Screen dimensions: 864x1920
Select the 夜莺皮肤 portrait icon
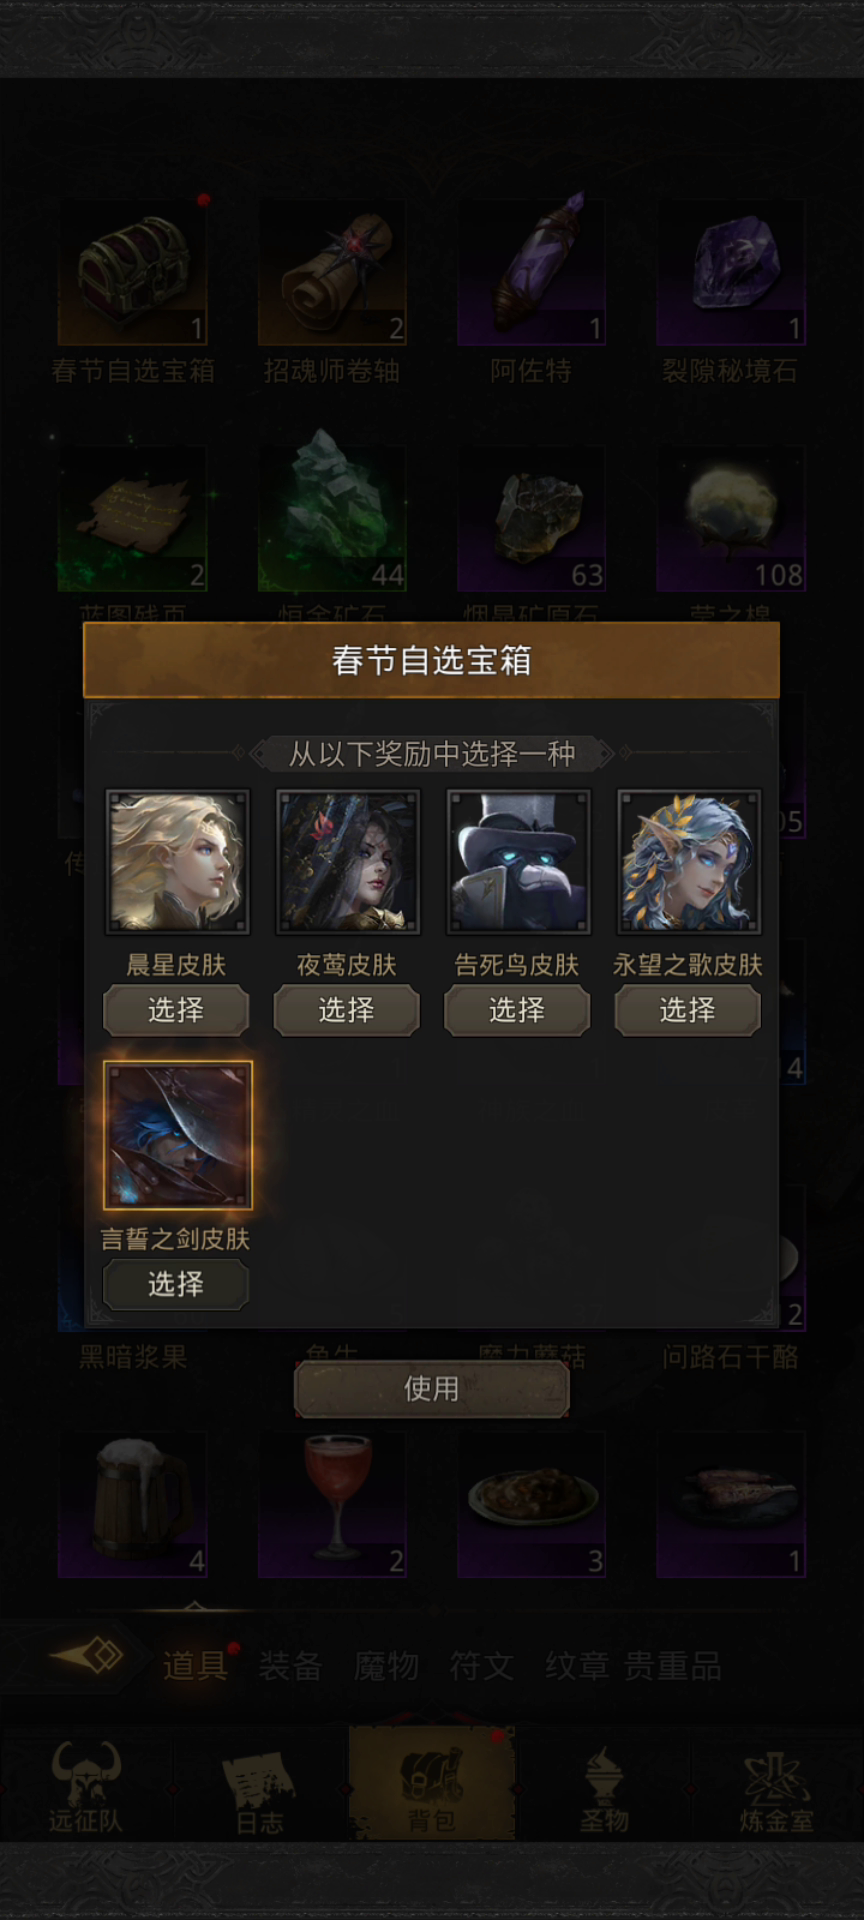(347, 862)
